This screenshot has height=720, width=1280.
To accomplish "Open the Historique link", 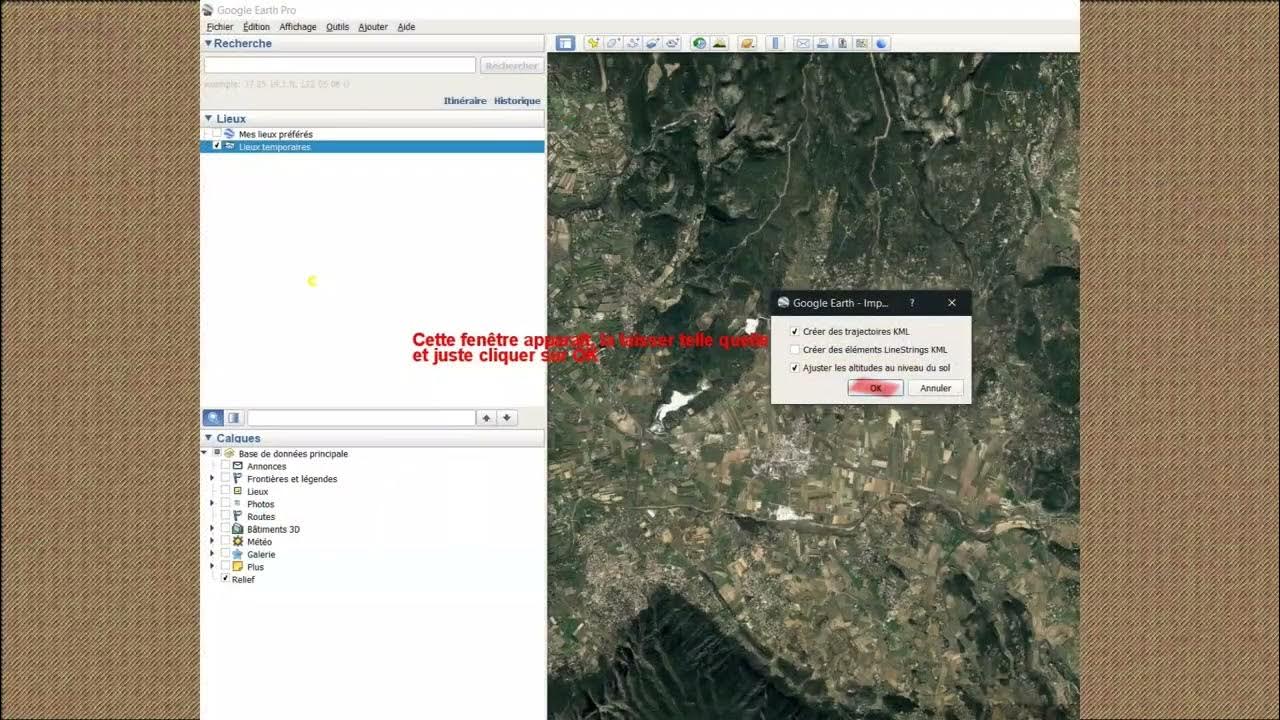I will click(517, 101).
